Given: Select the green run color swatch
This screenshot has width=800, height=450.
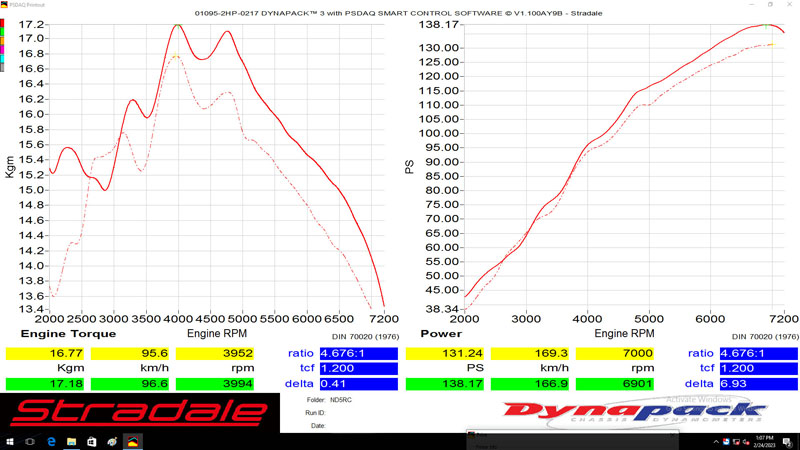Looking at the screenshot, I should tap(2, 32).
